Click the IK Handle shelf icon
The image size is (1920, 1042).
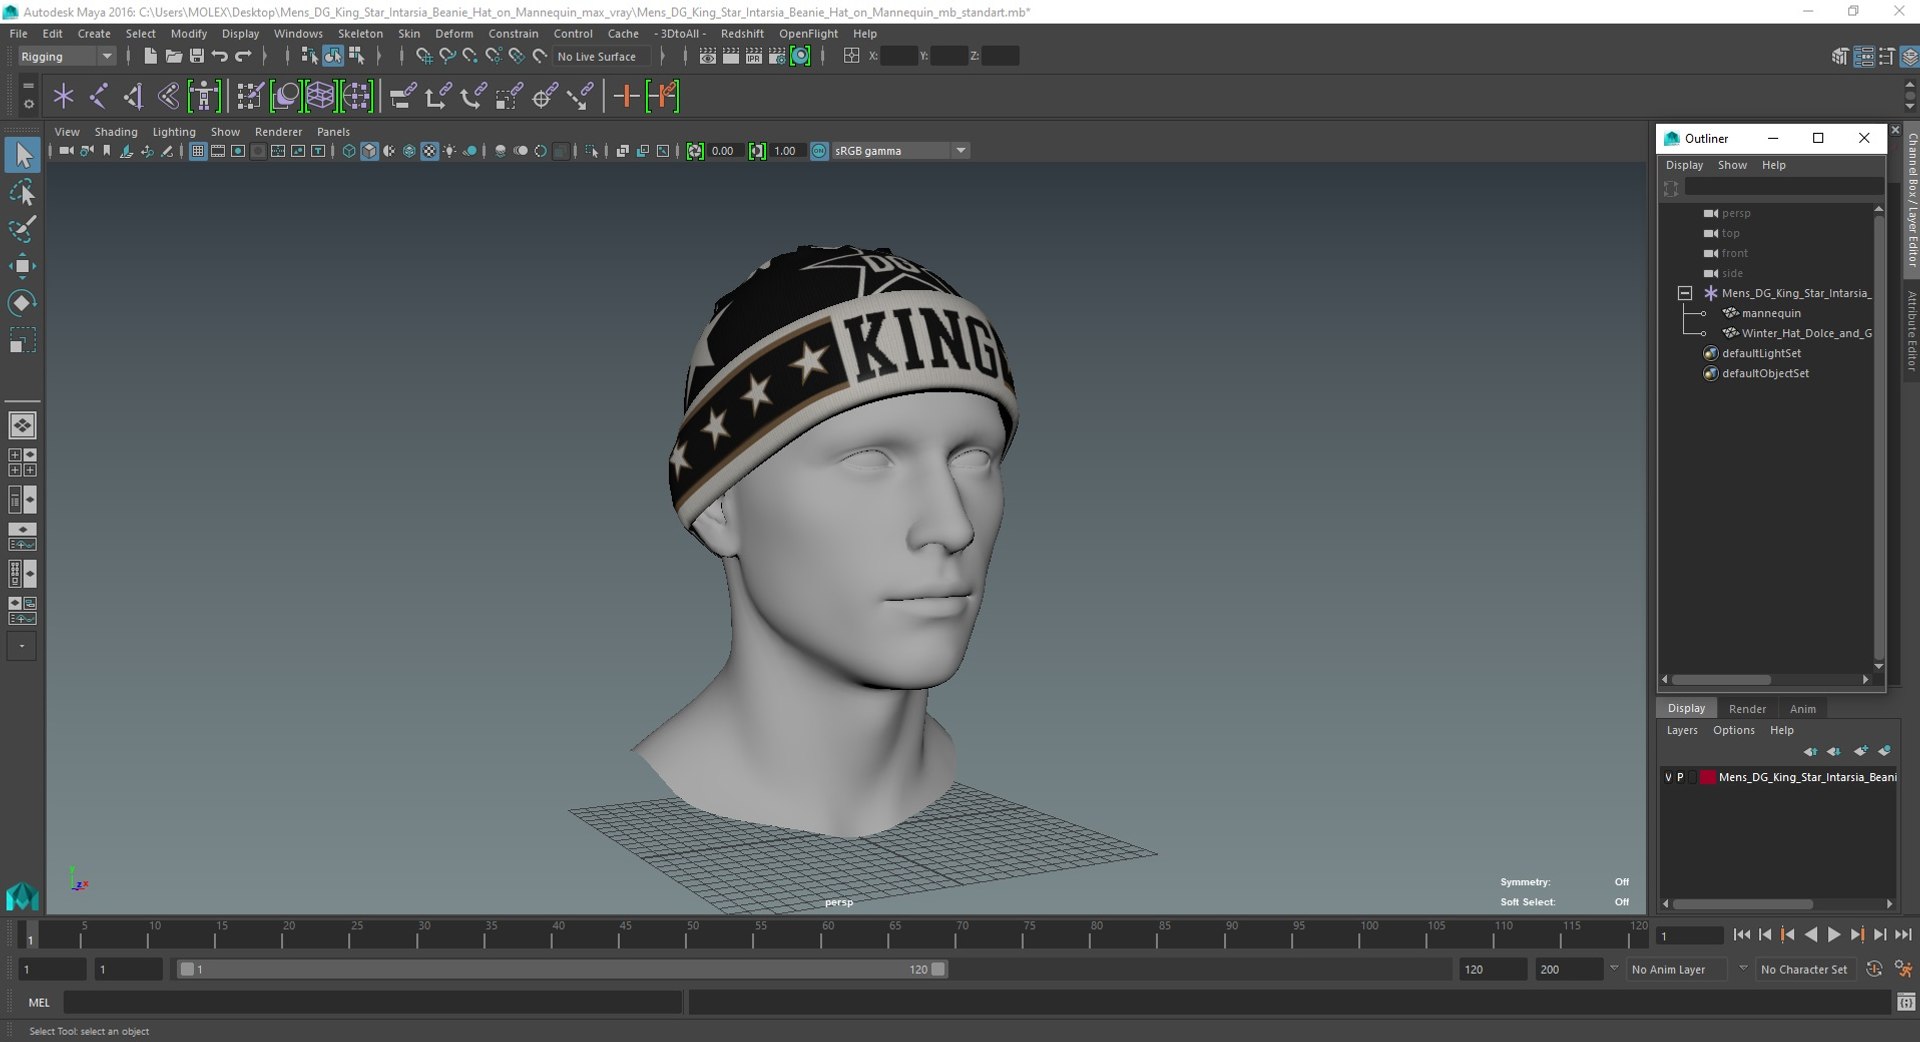134,97
